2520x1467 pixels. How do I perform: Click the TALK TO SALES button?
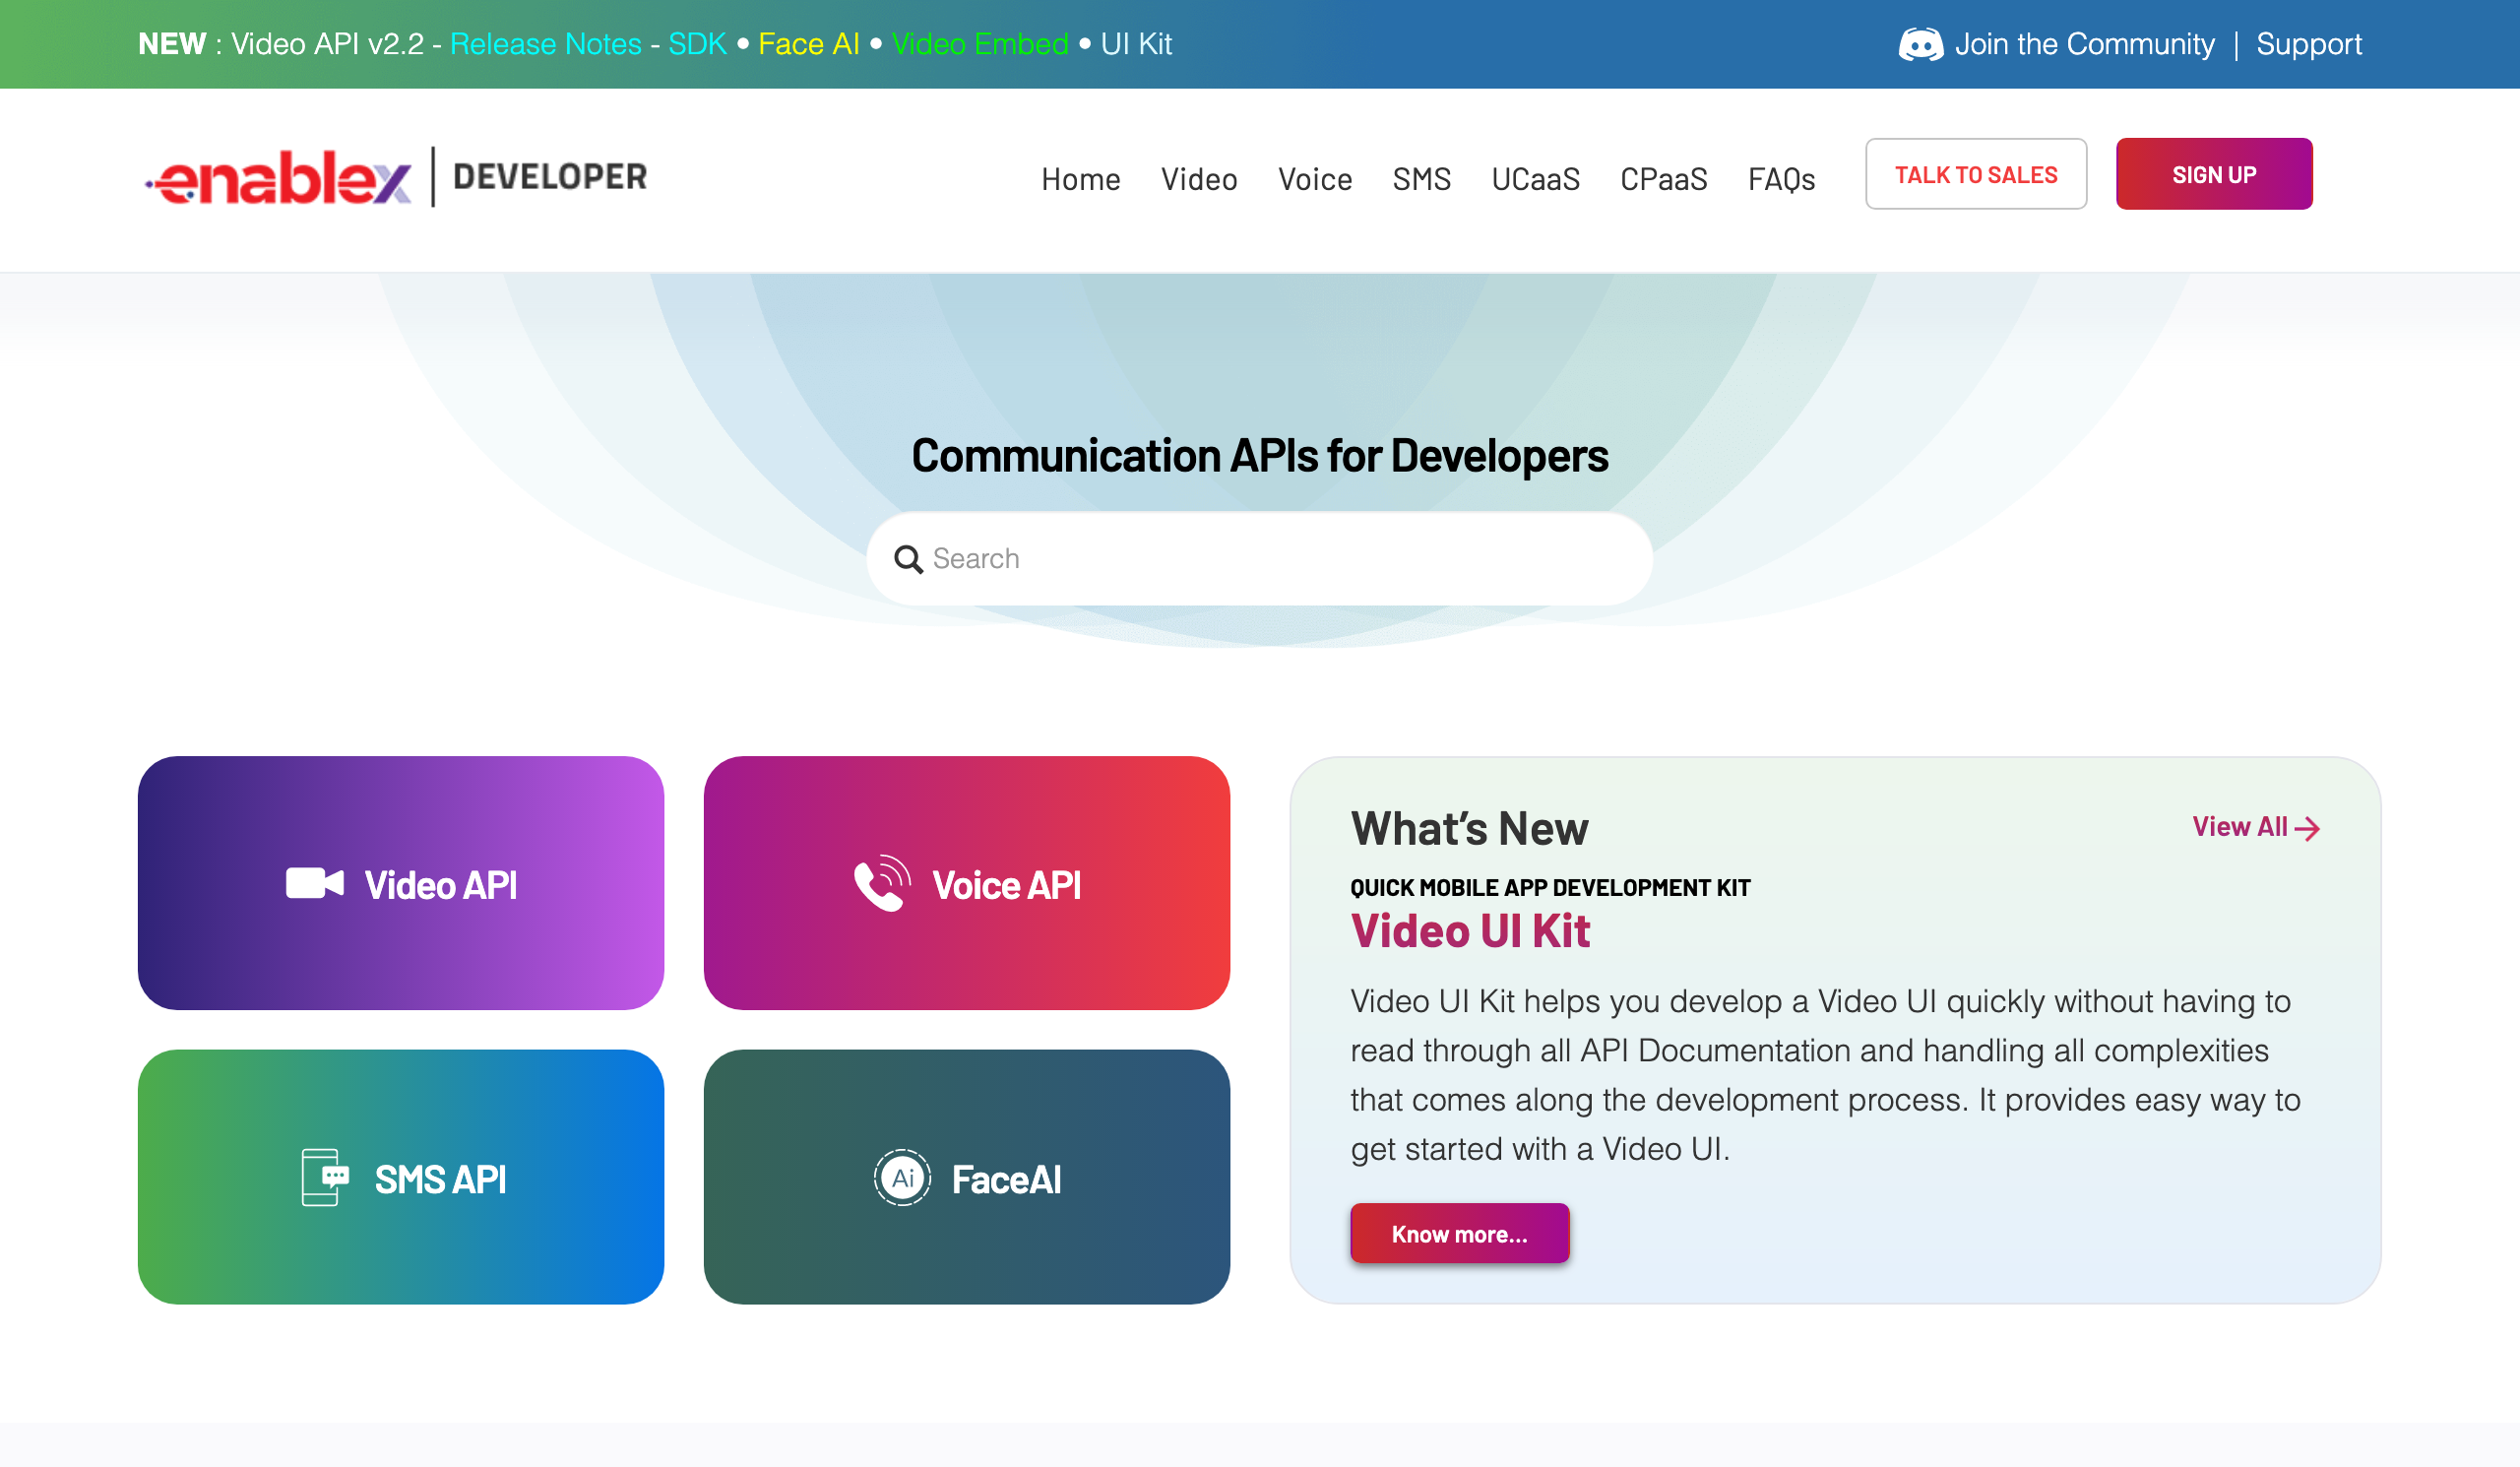click(1975, 174)
